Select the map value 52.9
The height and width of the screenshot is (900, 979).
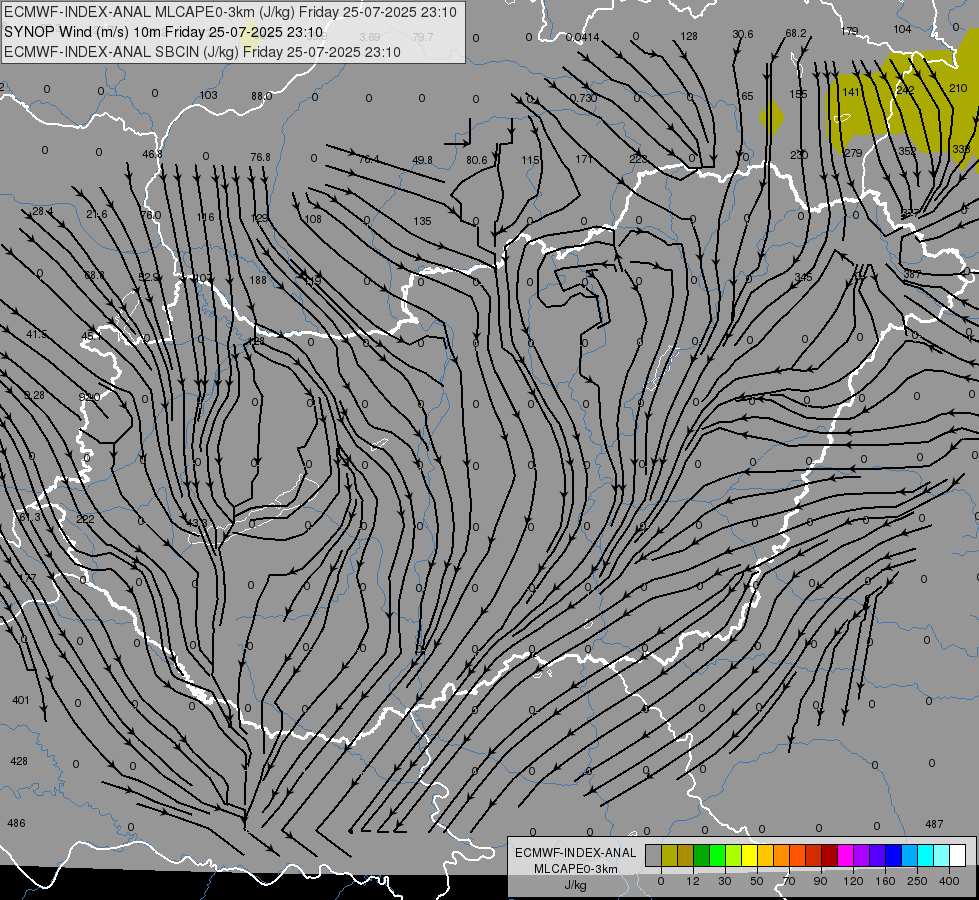tap(149, 277)
